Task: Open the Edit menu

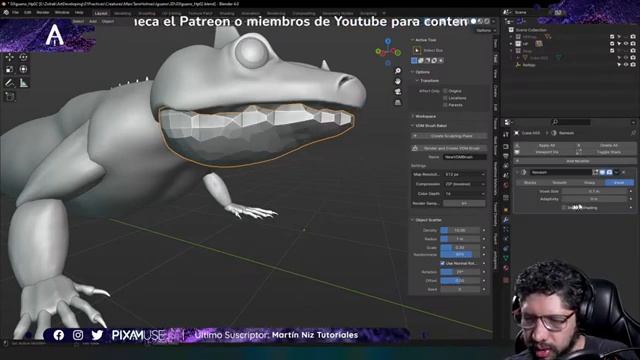Action: (27, 13)
